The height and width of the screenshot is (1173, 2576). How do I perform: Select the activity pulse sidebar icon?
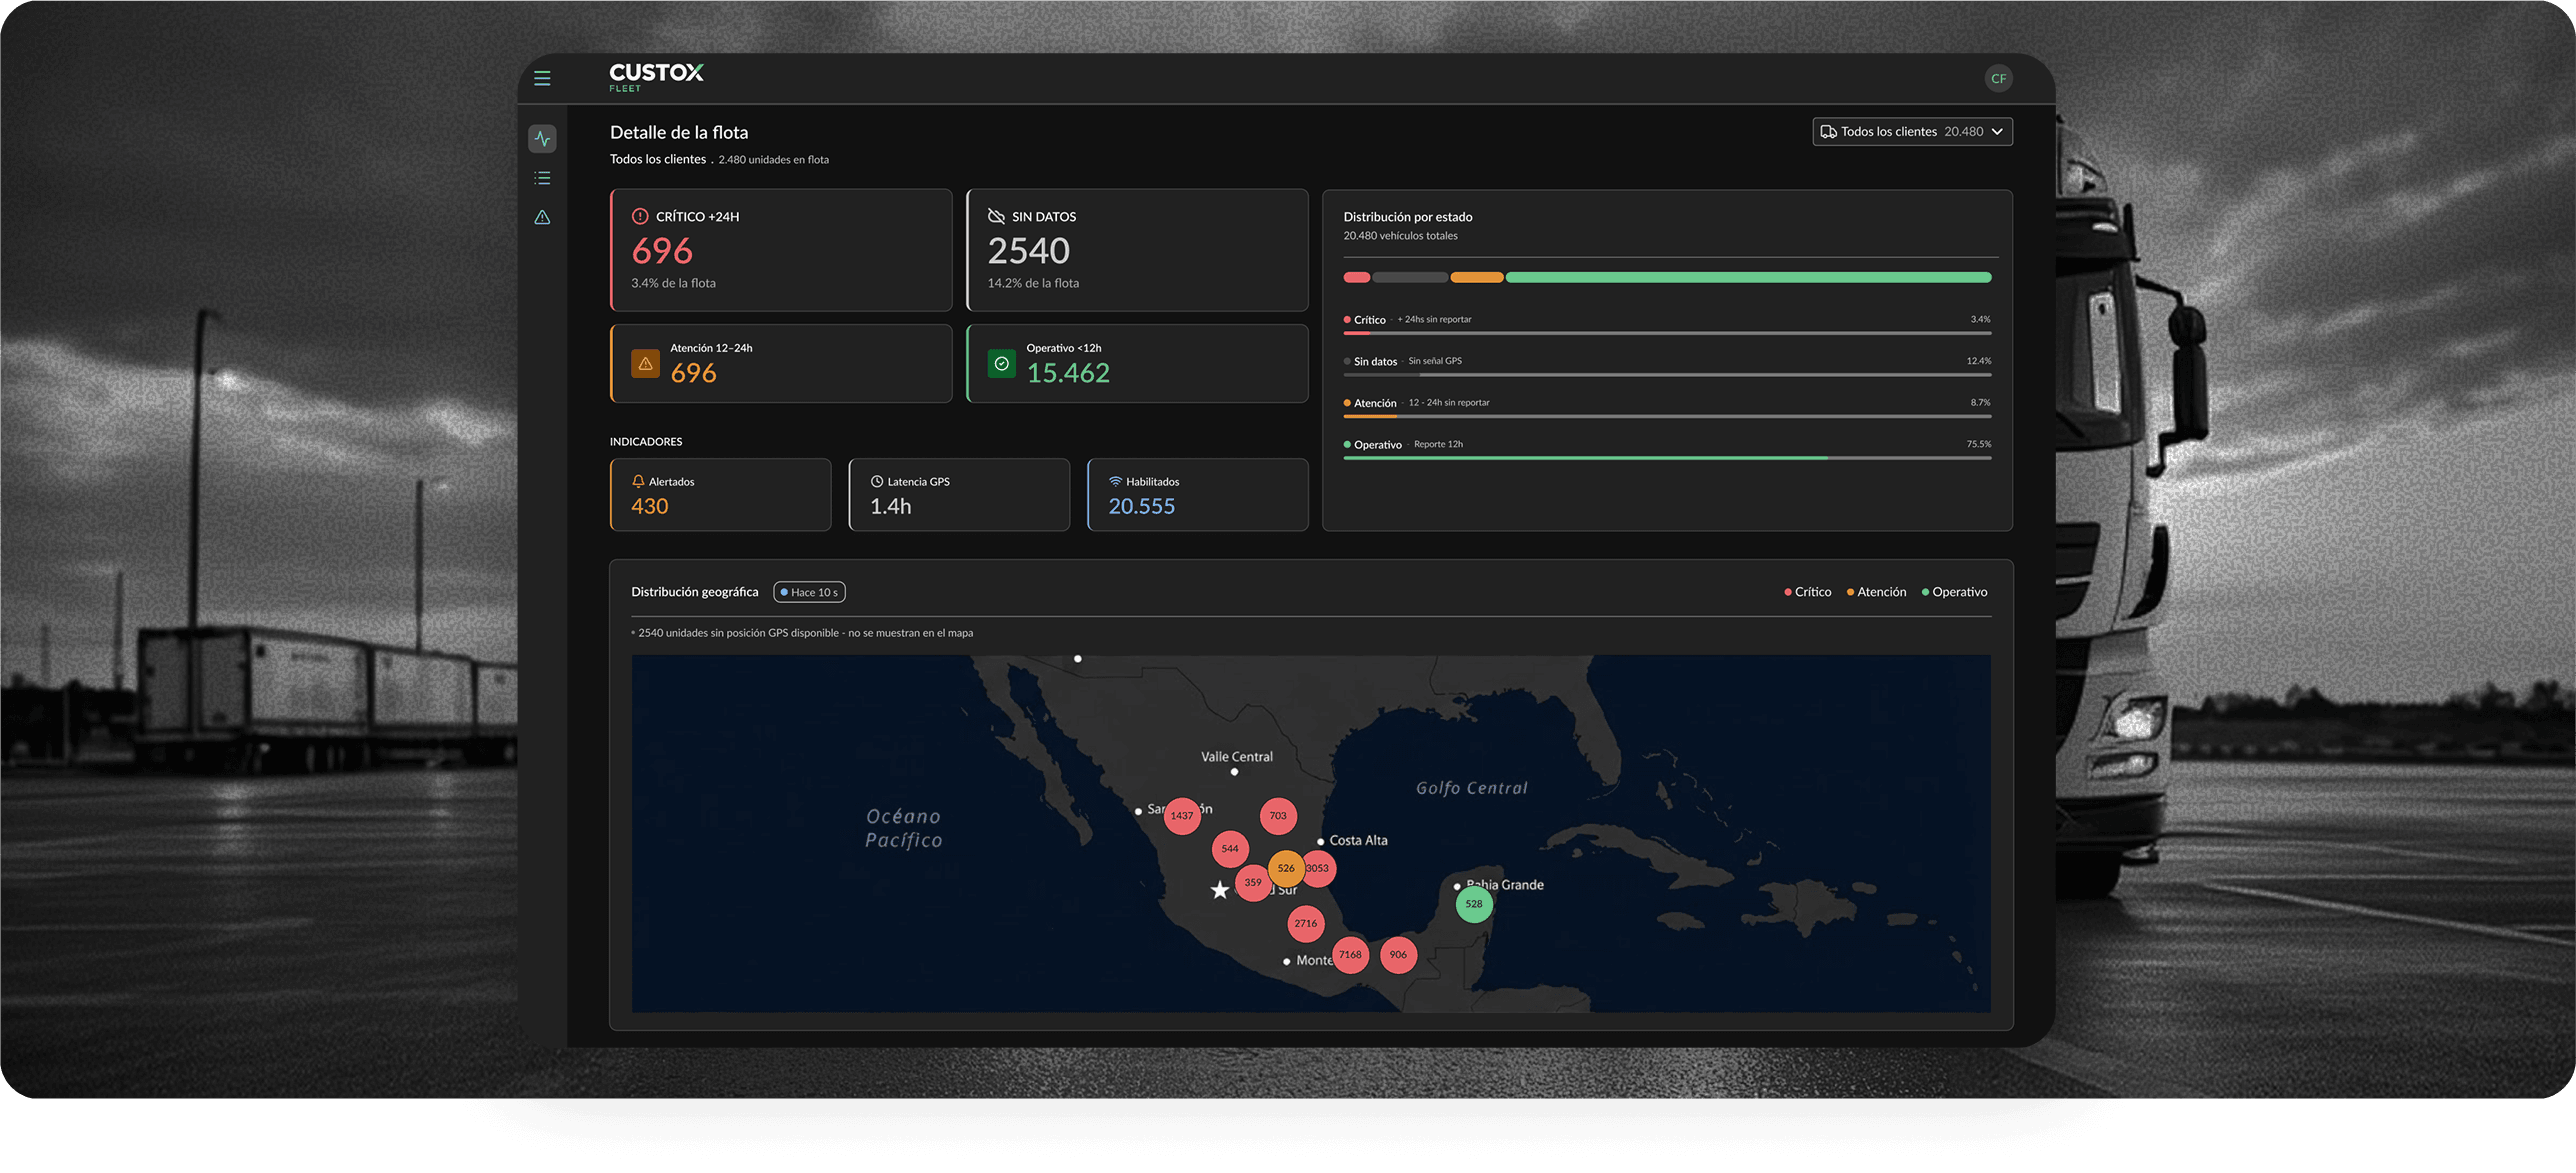click(542, 138)
